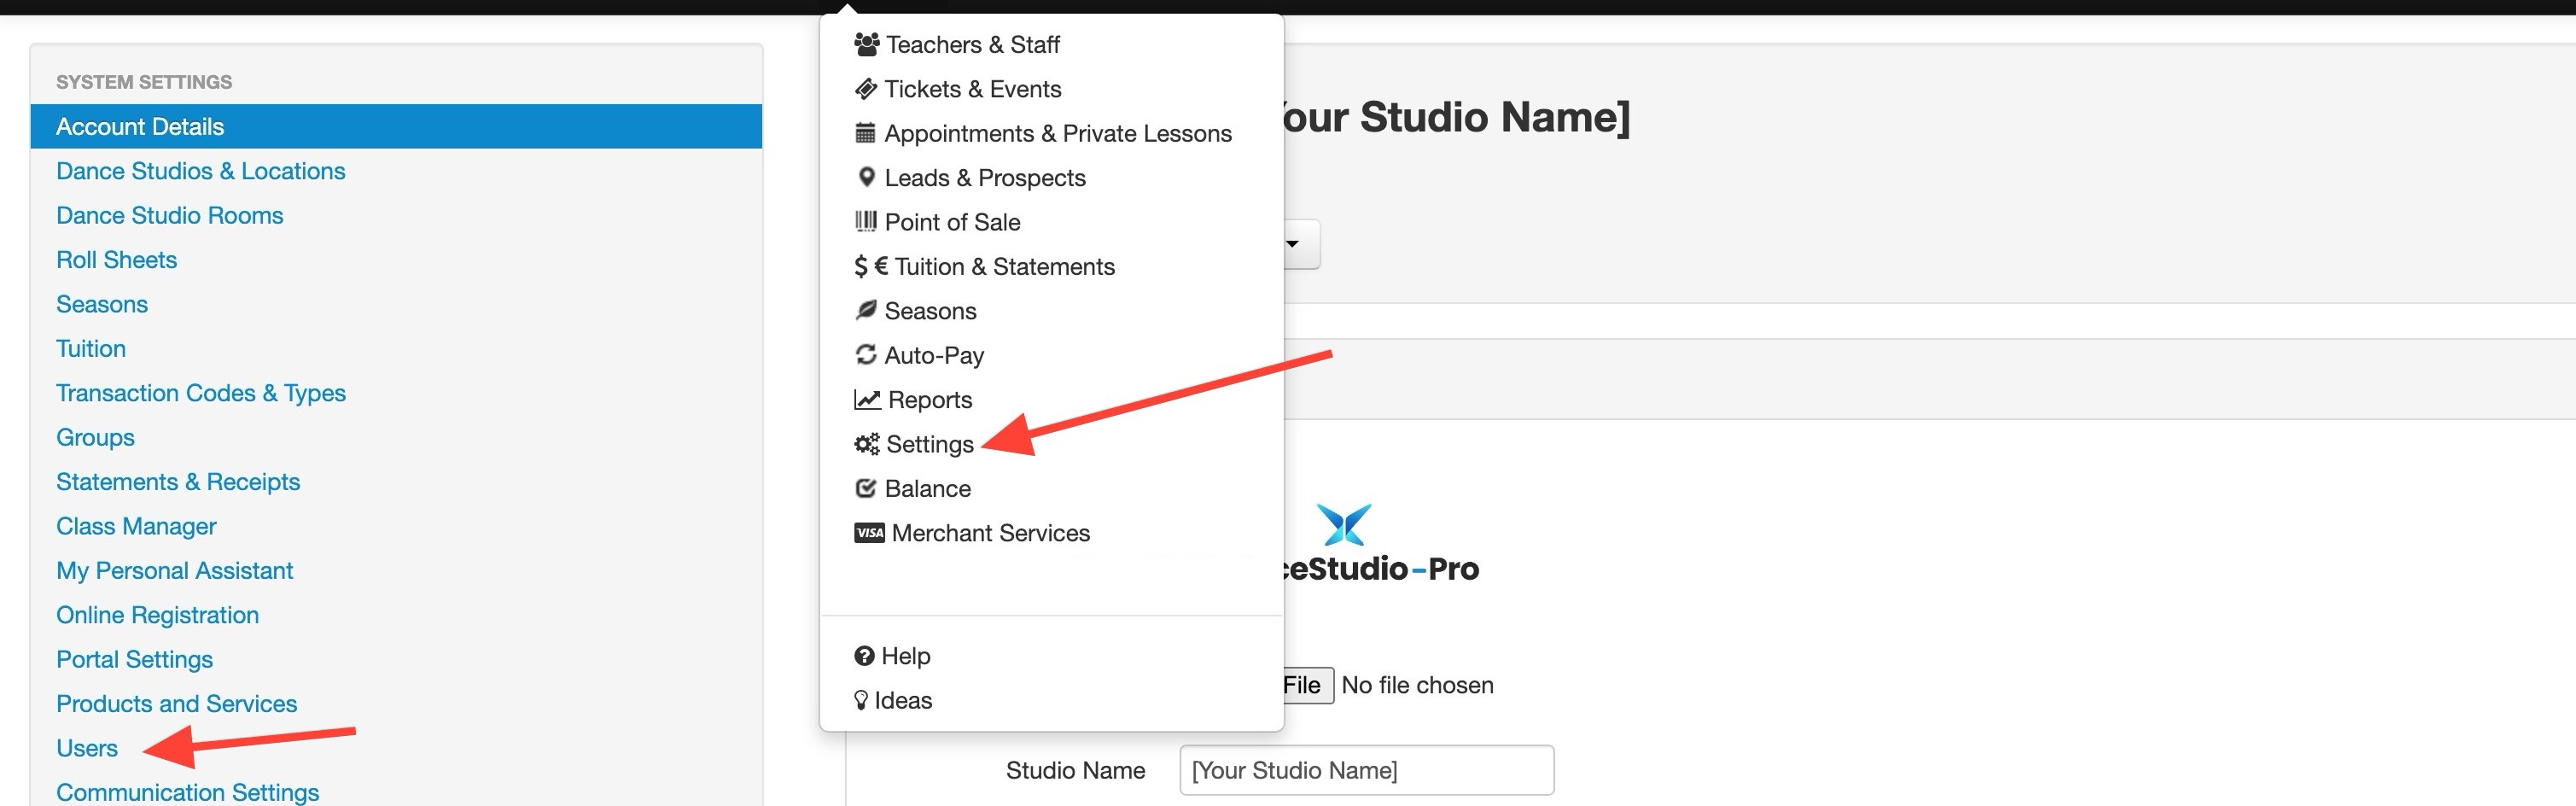The width and height of the screenshot is (2576, 806).
Task: Choose Balance from the menu
Action: (927, 489)
